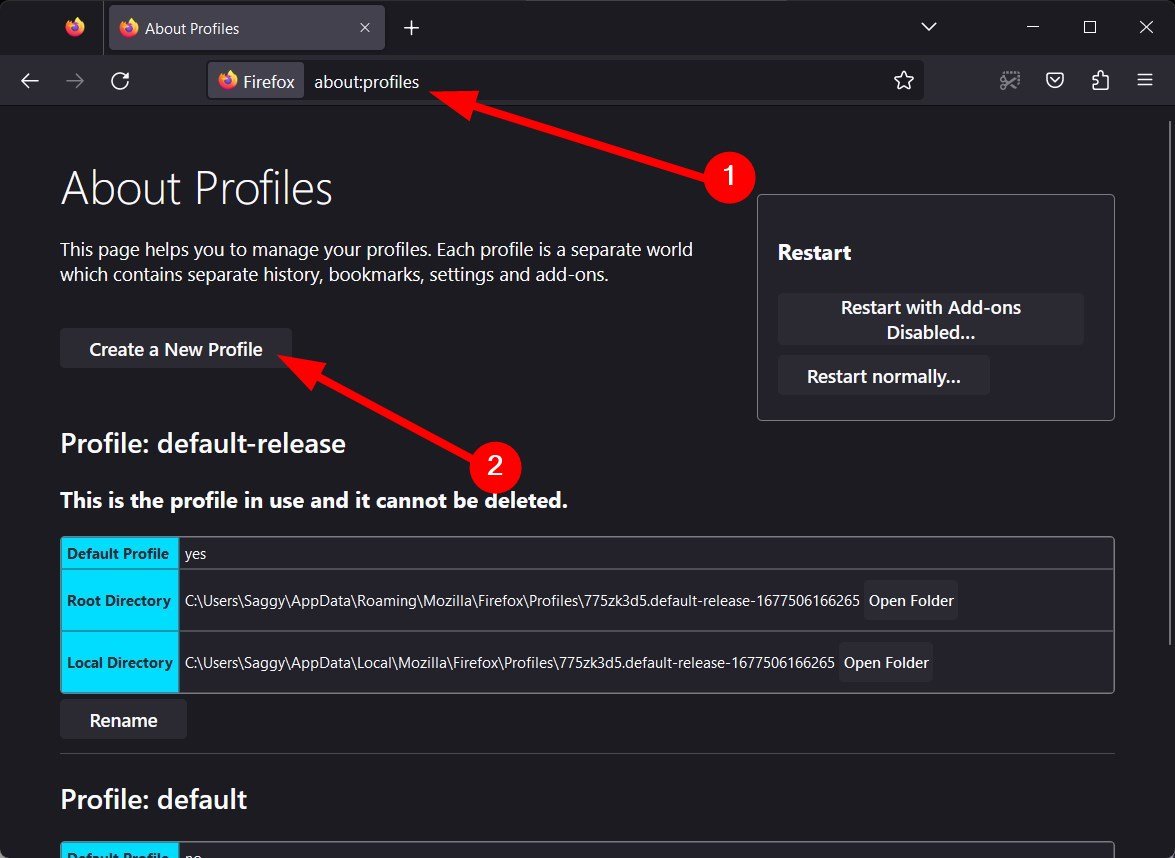Click Restart with Add-ons Disabled button

coord(931,320)
